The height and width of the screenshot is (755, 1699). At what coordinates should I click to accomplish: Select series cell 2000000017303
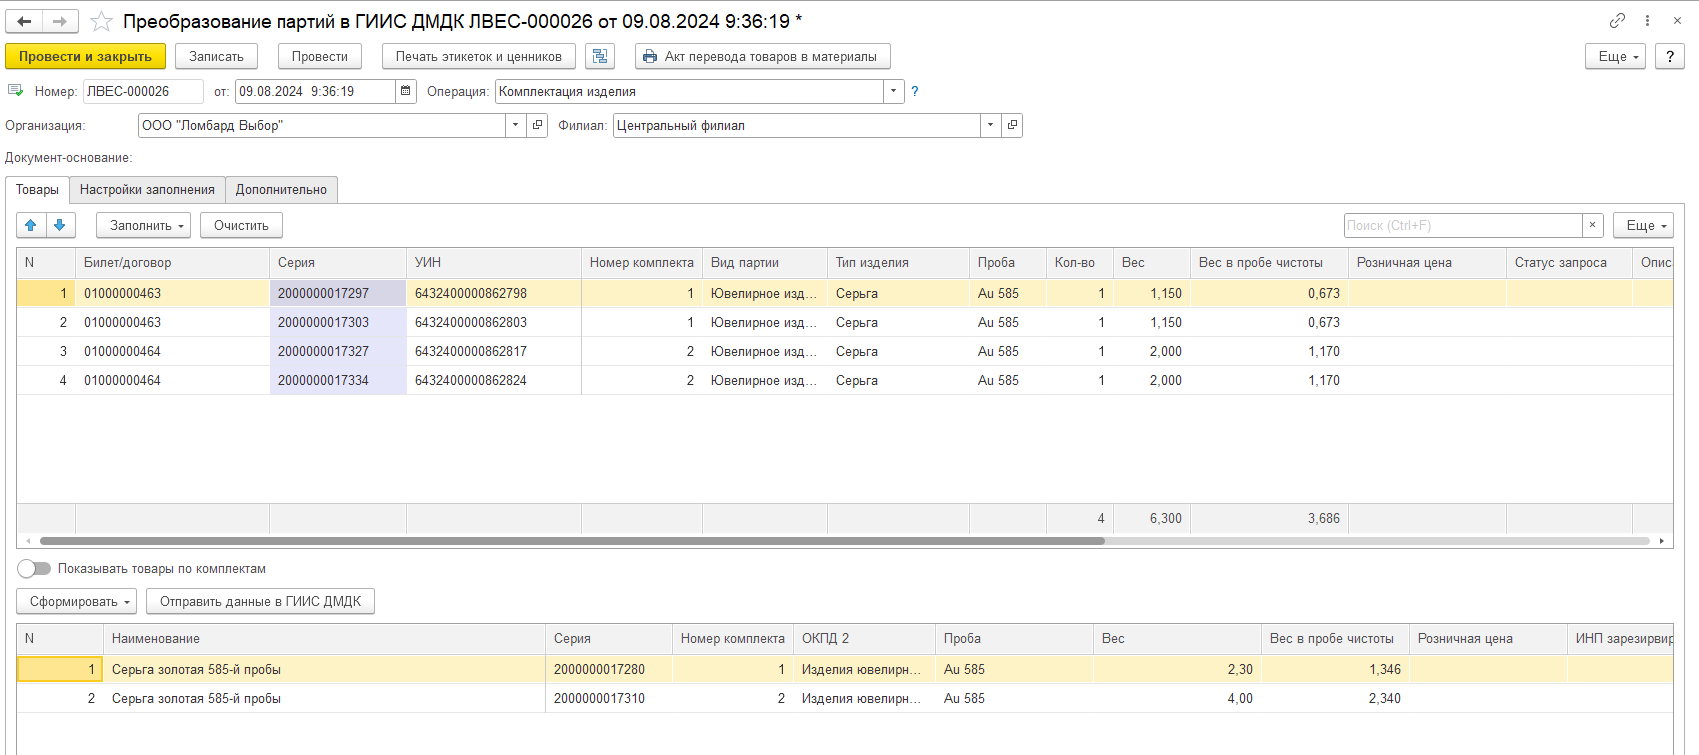tap(338, 322)
